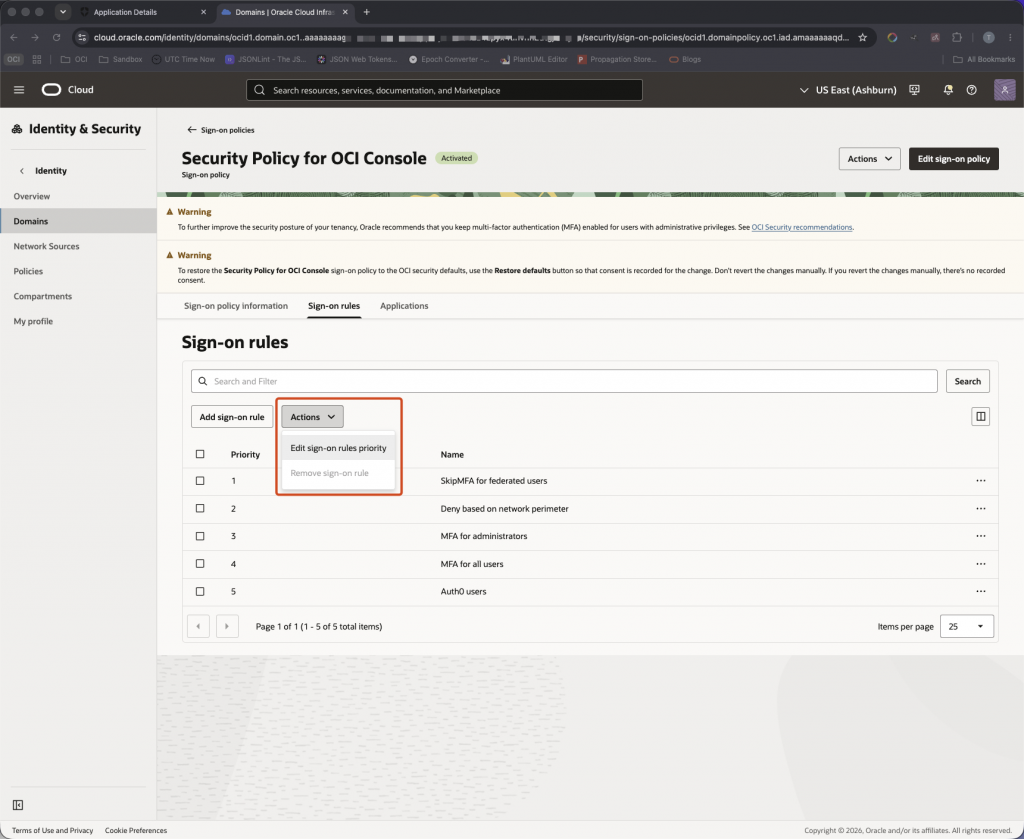Switch to Sign-on policy information tab
The image size is (1024, 839).
pyautogui.click(x=236, y=306)
